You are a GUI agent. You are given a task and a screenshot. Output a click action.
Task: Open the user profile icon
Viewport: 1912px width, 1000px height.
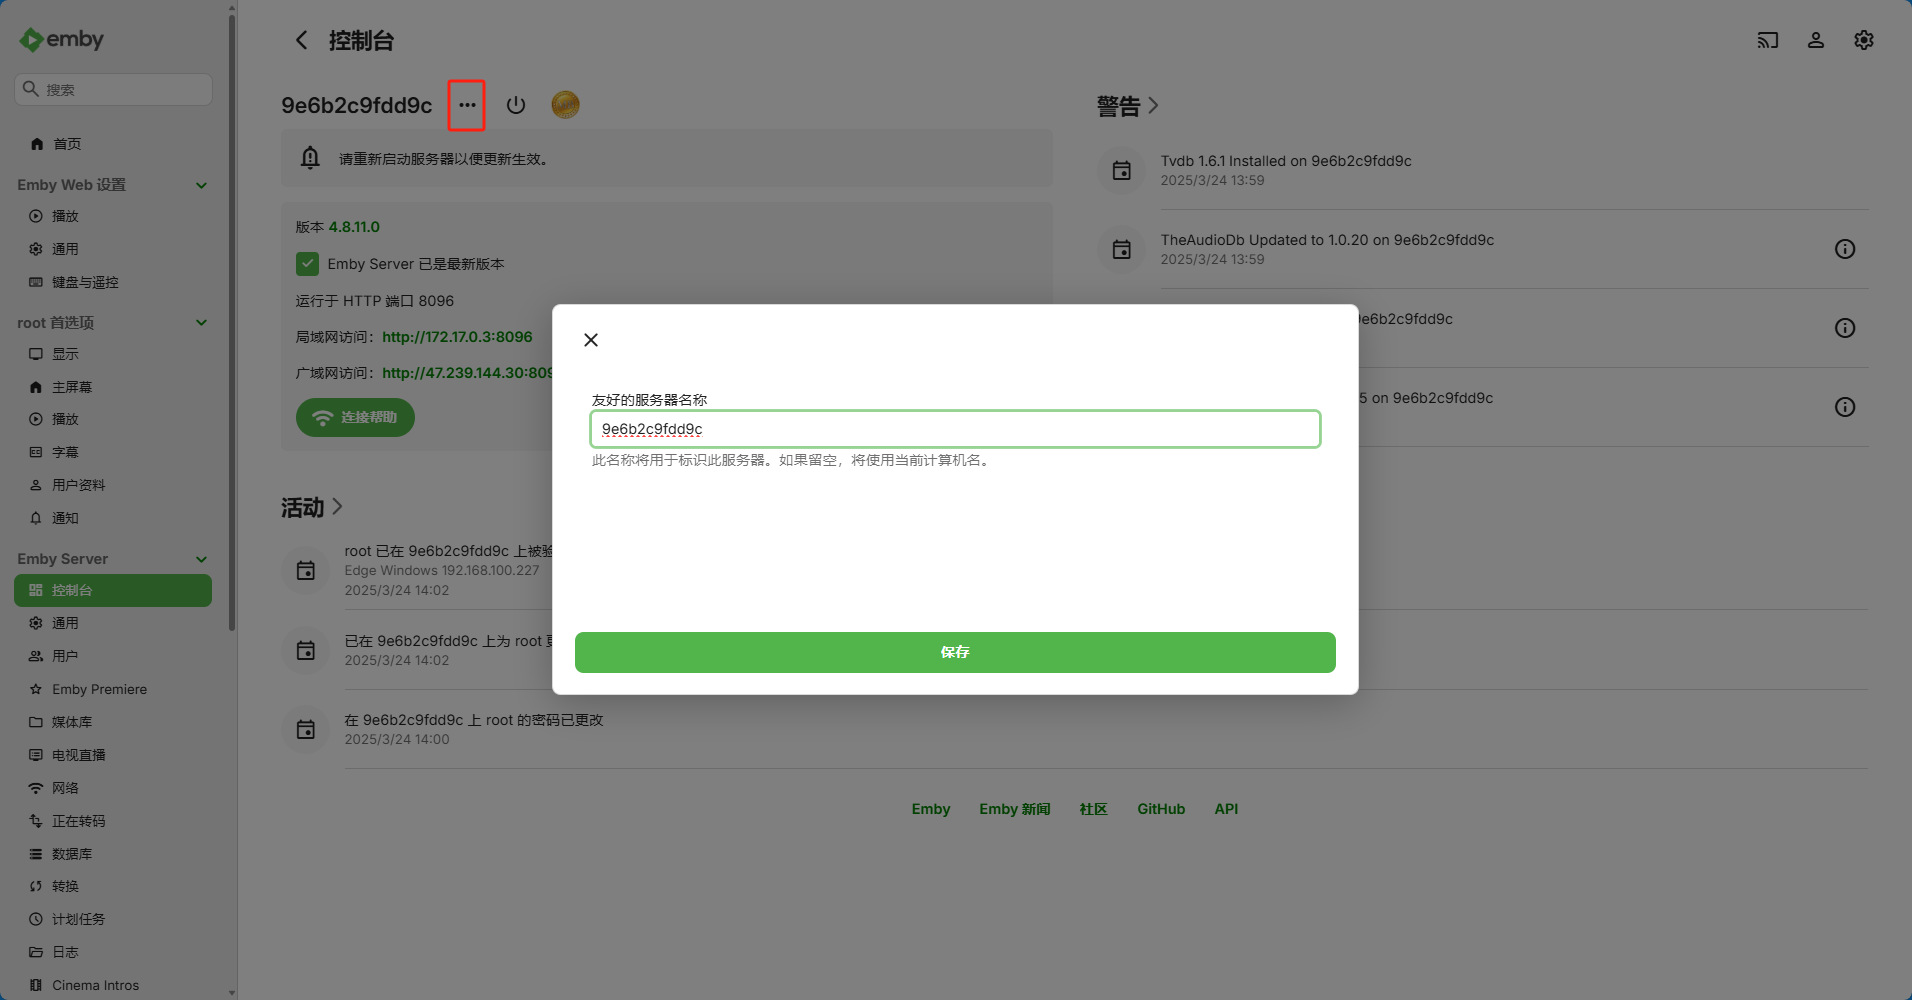click(1816, 40)
